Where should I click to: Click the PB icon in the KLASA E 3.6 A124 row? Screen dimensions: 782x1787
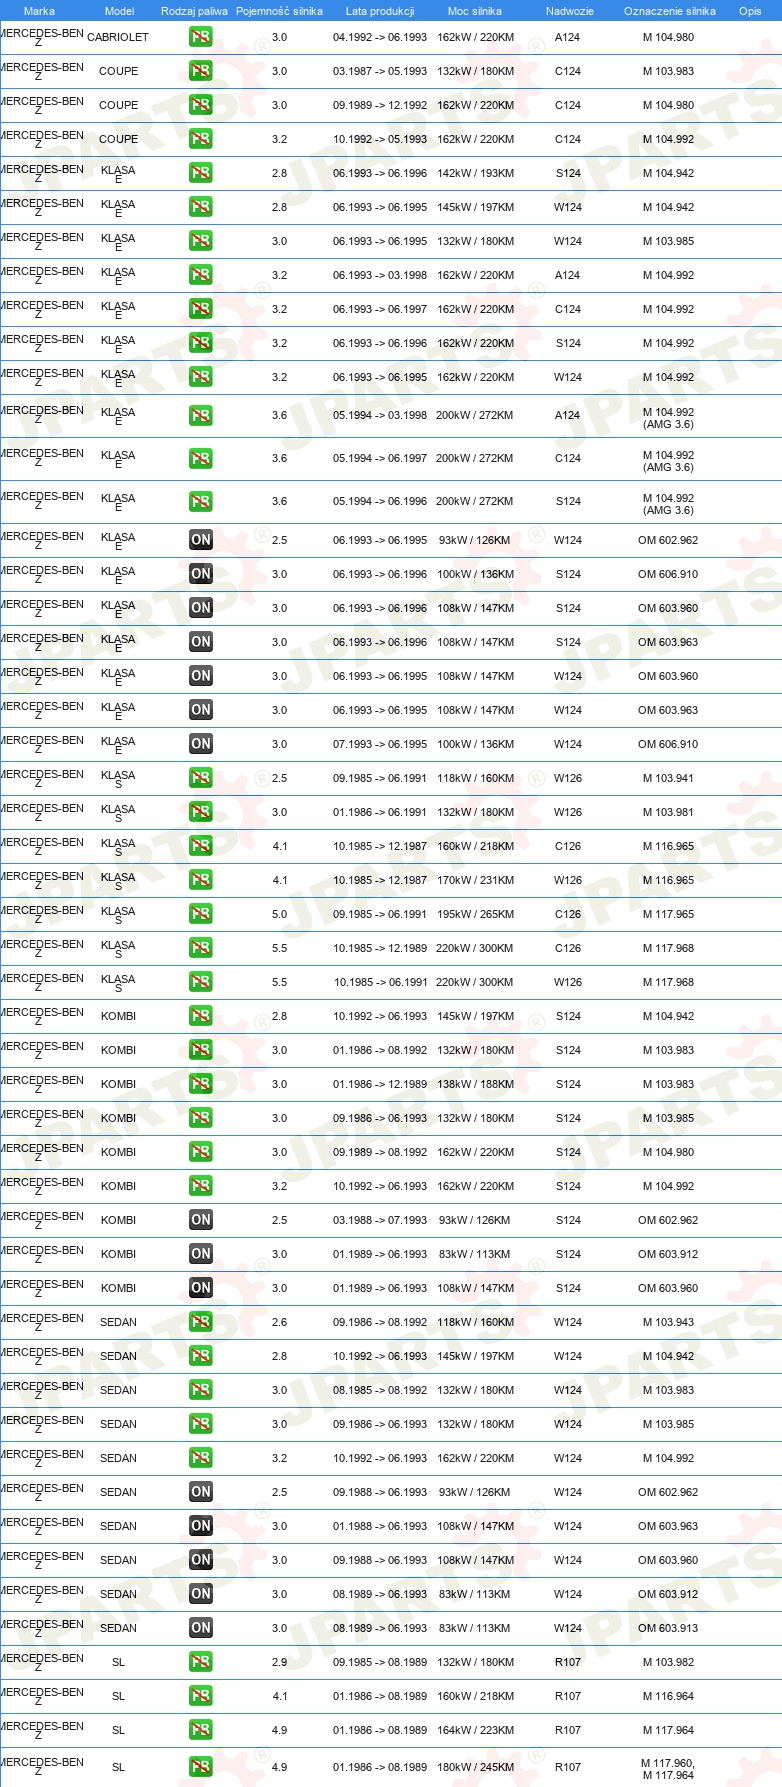201,415
